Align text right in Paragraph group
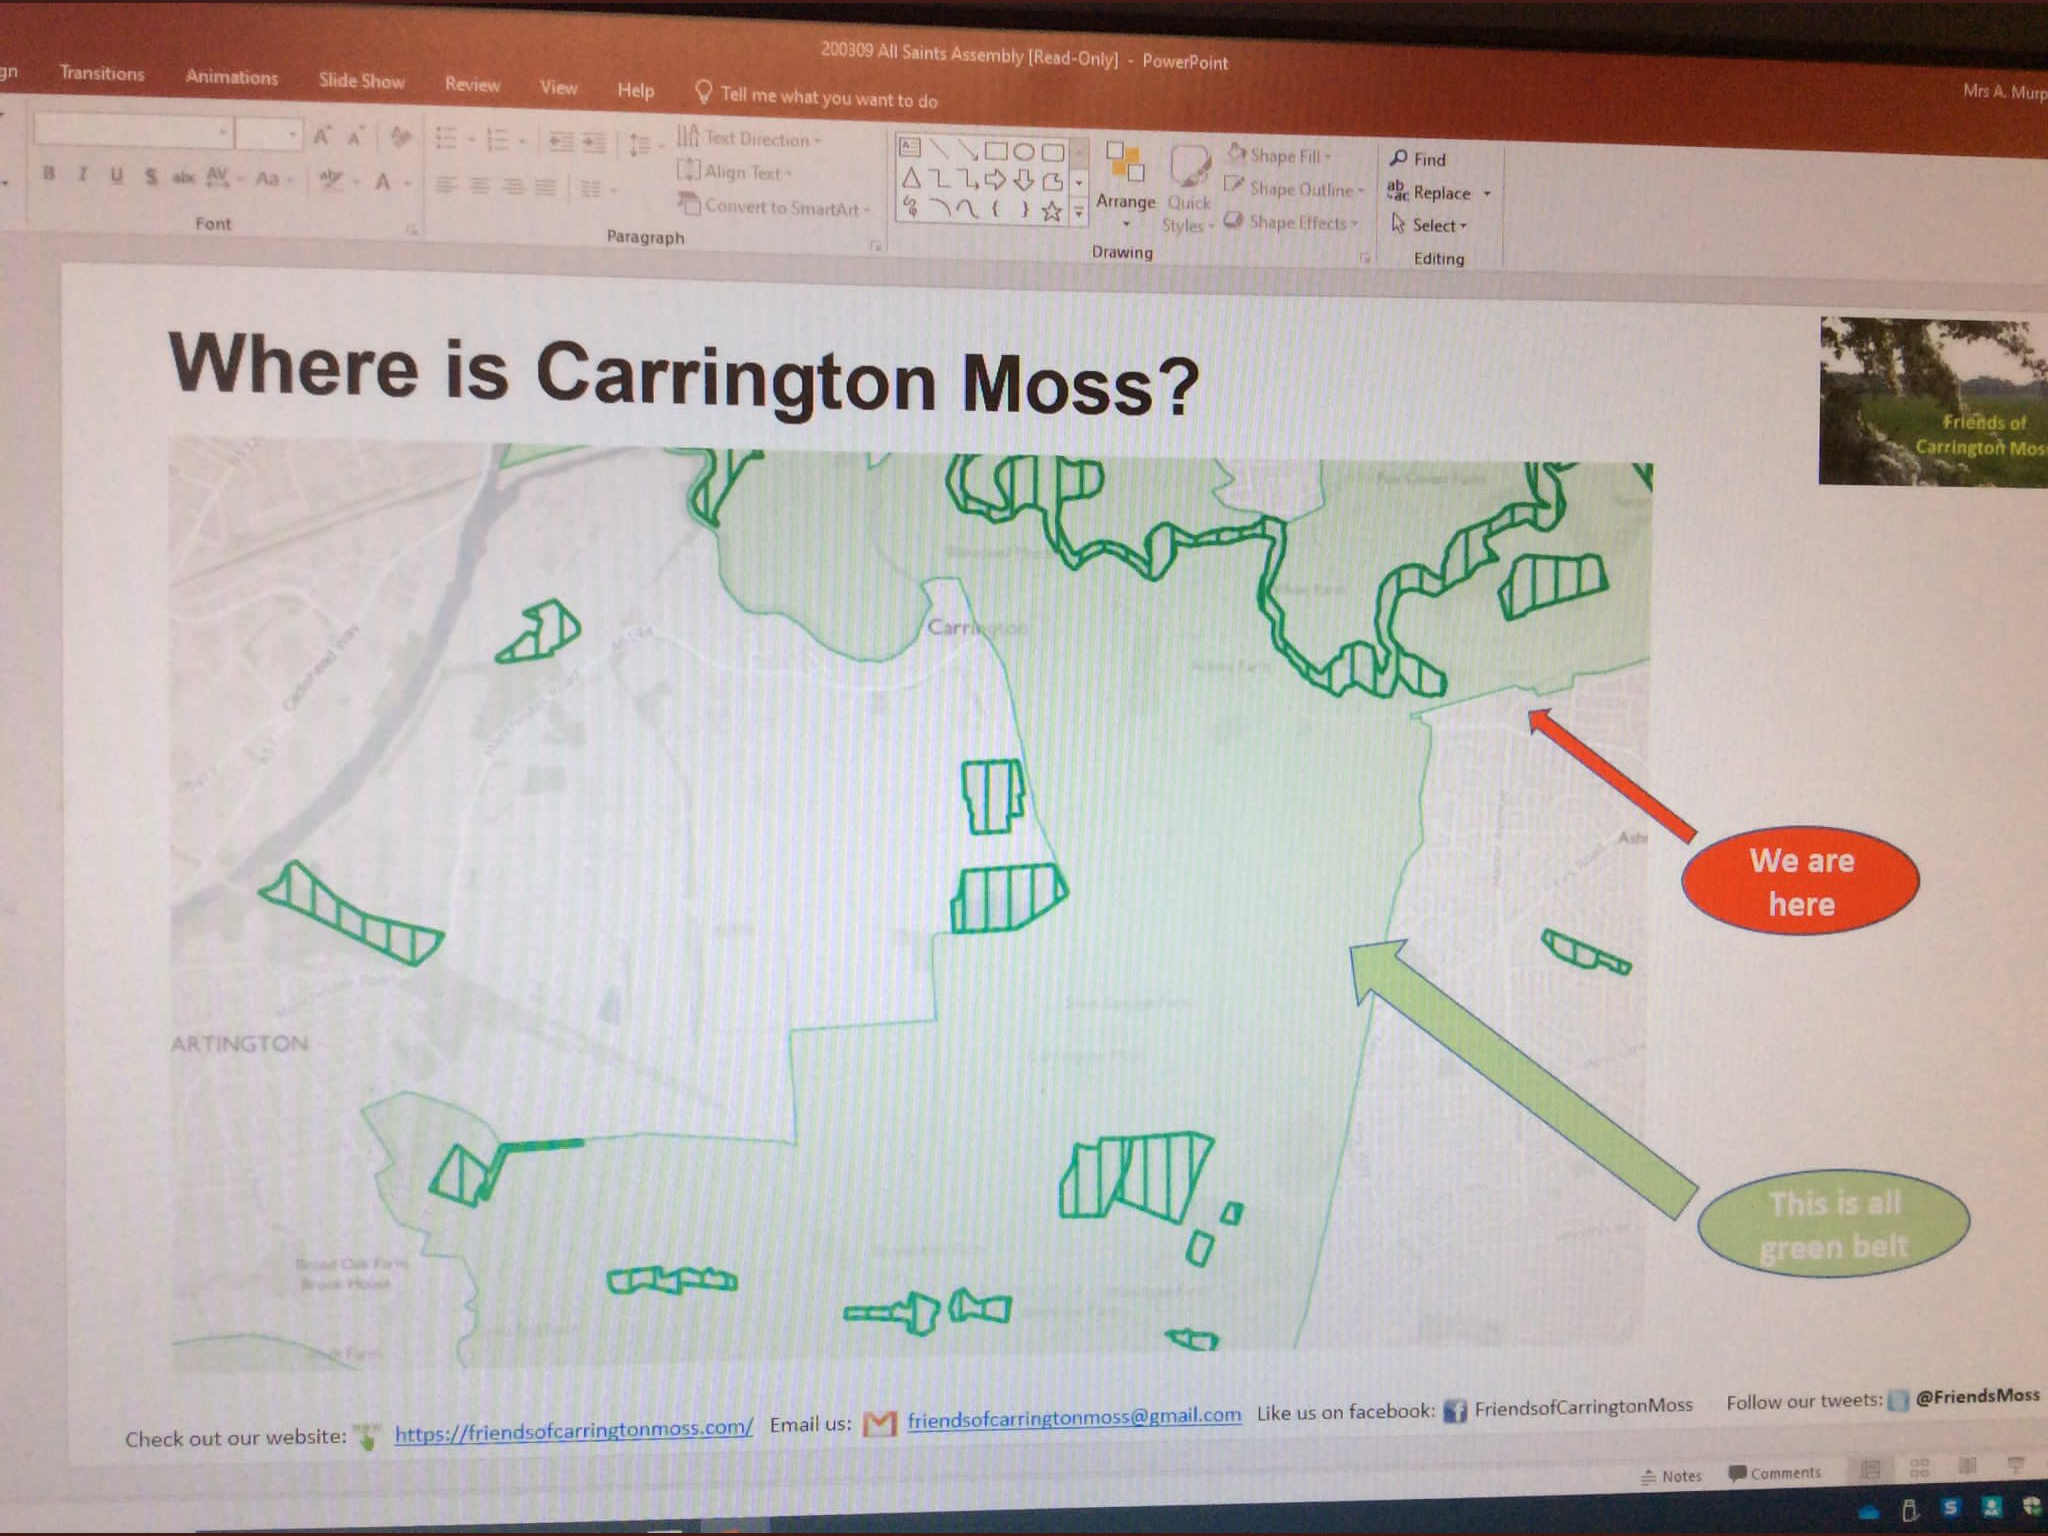 [x=513, y=187]
